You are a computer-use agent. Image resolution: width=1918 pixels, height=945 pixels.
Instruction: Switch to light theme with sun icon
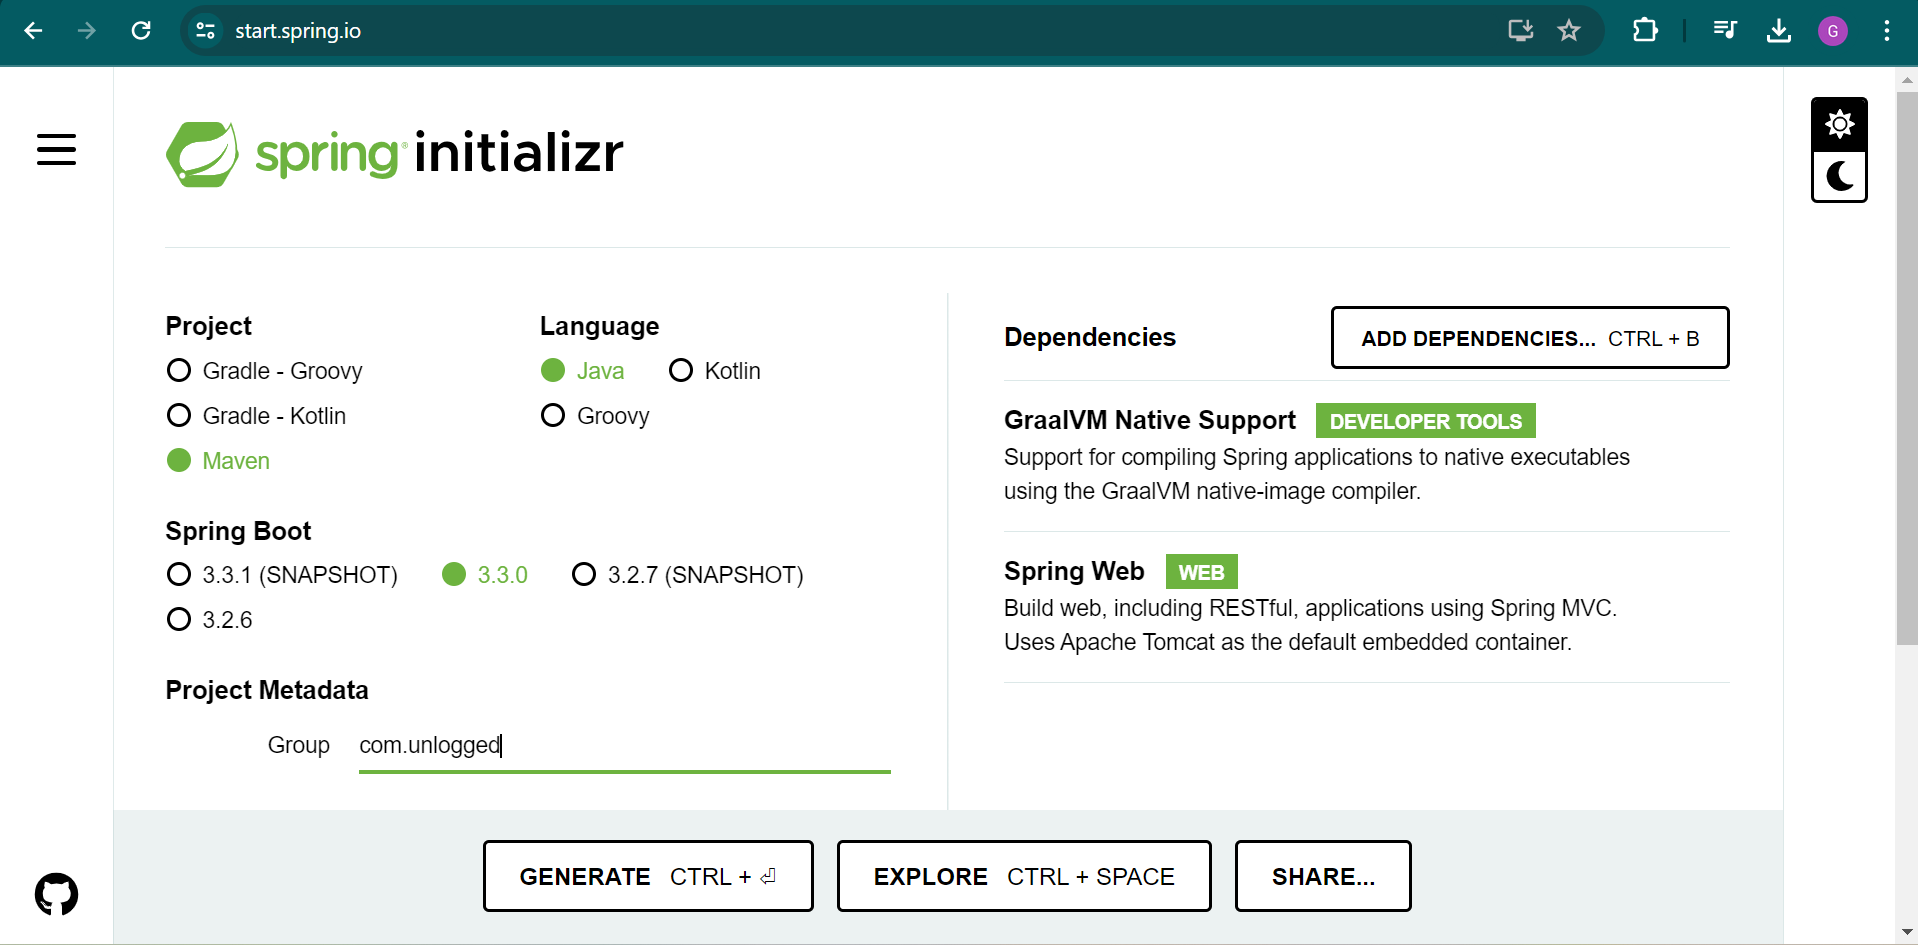[1840, 124]
